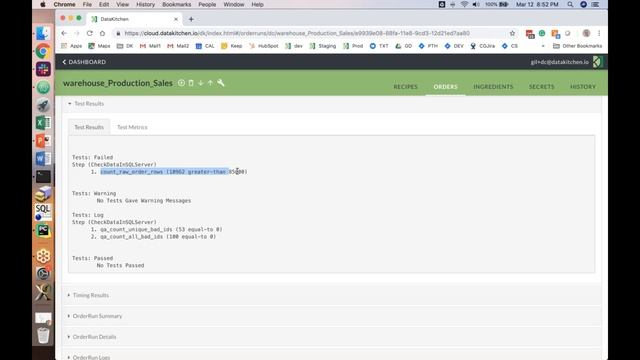Click the "No Tests Gave Warning Messages" text

pos(144,201)
